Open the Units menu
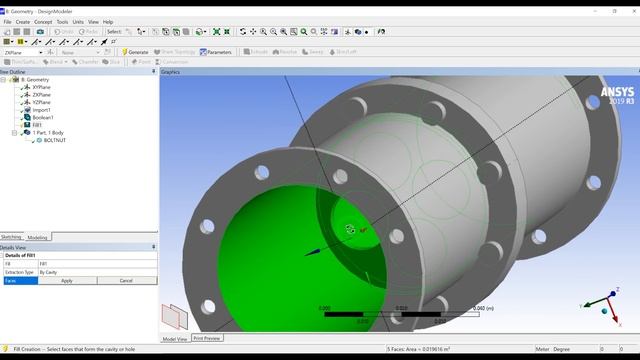 pos(78,22)
